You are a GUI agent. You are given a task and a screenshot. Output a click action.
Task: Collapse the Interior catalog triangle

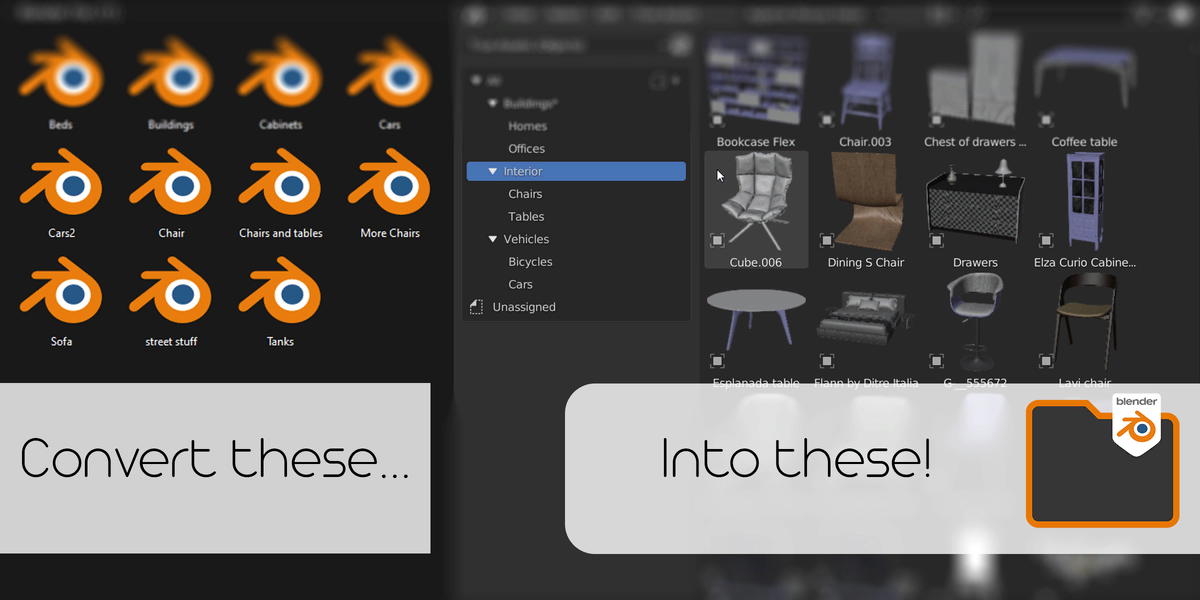[x=493, y=172]
